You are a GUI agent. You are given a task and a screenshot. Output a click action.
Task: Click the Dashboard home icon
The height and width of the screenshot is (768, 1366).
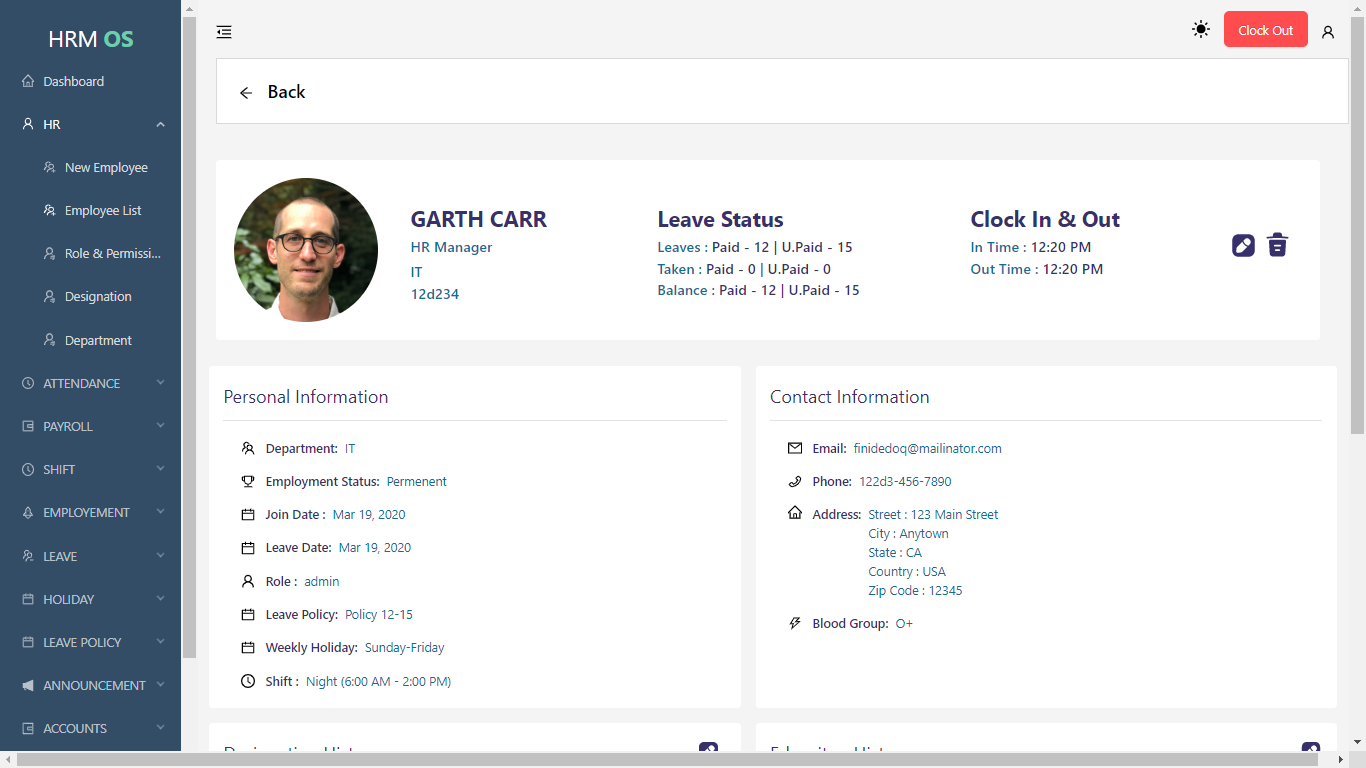pyautogui.click(x=28, y=81)
